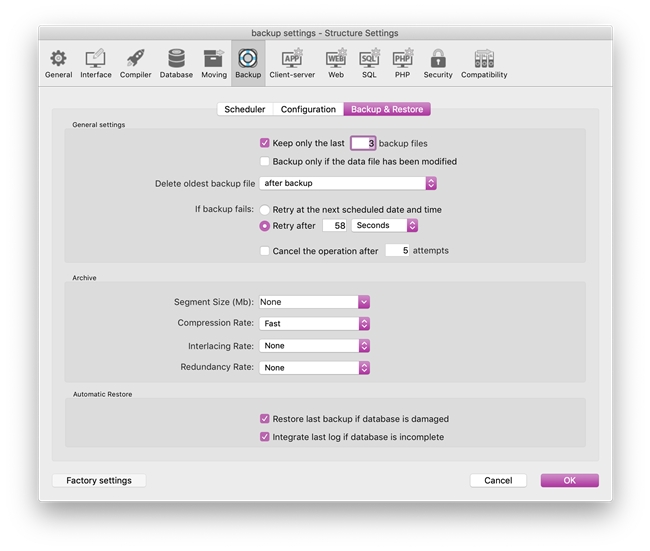Image resolution: width=650 pixels, height=551 pixels.
Task: Open the Compression Rate dropdown
Action: click(x=314, y=324)
